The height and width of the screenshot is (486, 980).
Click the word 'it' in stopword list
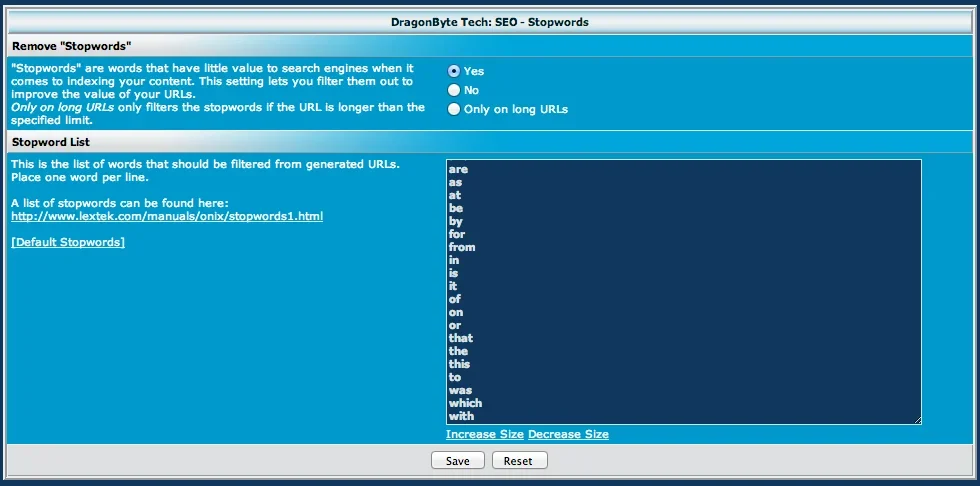coord(452,286)
